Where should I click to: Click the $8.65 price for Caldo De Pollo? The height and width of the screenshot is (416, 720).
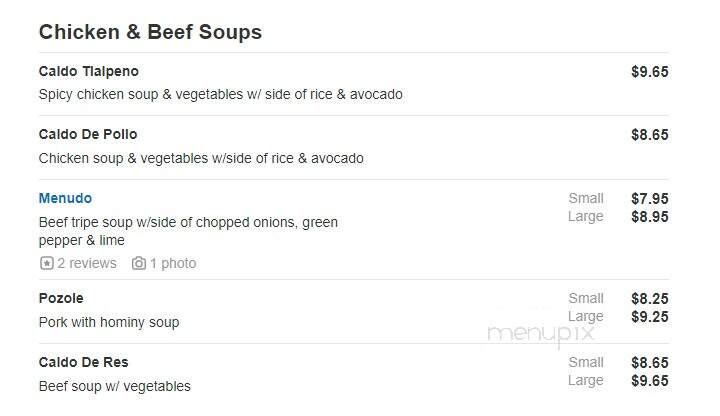coord(649,135)
